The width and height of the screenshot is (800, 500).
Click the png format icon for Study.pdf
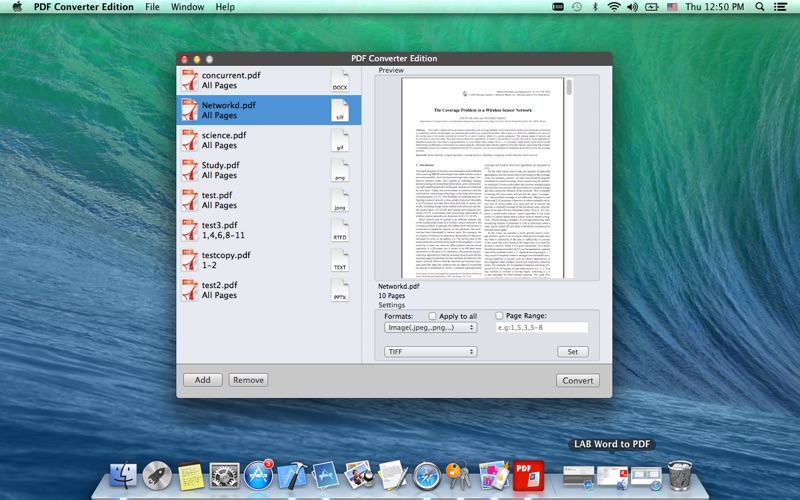click(x=340, y=170)
